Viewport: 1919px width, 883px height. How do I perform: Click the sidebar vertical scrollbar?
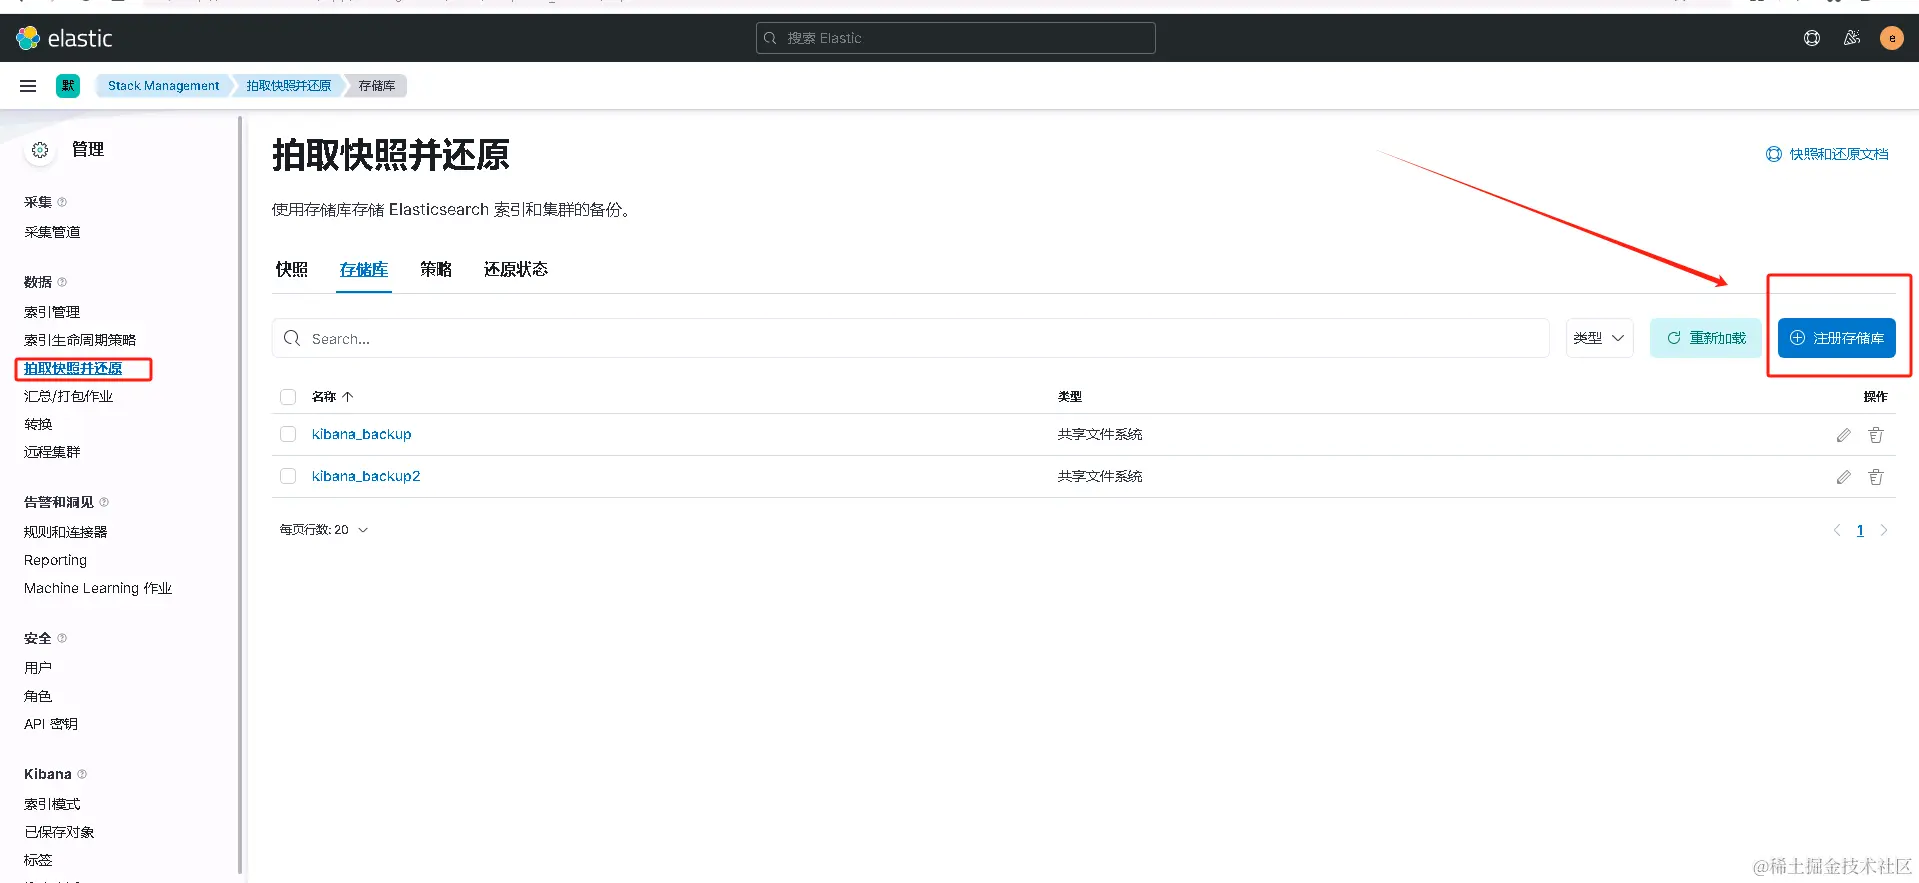click(x=240, y=495)
